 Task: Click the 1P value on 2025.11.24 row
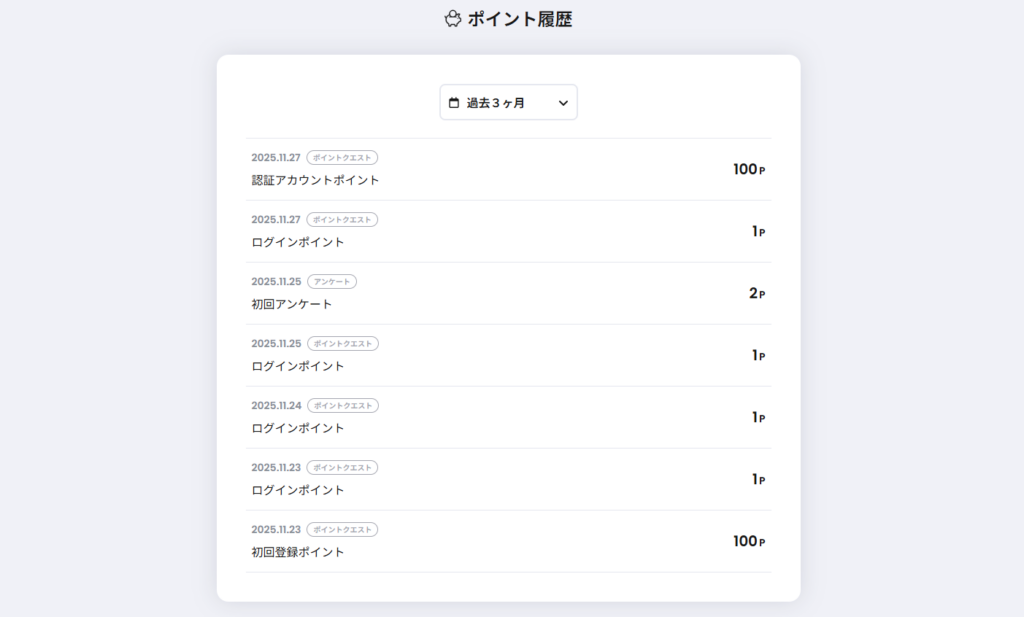click(758, 417)
